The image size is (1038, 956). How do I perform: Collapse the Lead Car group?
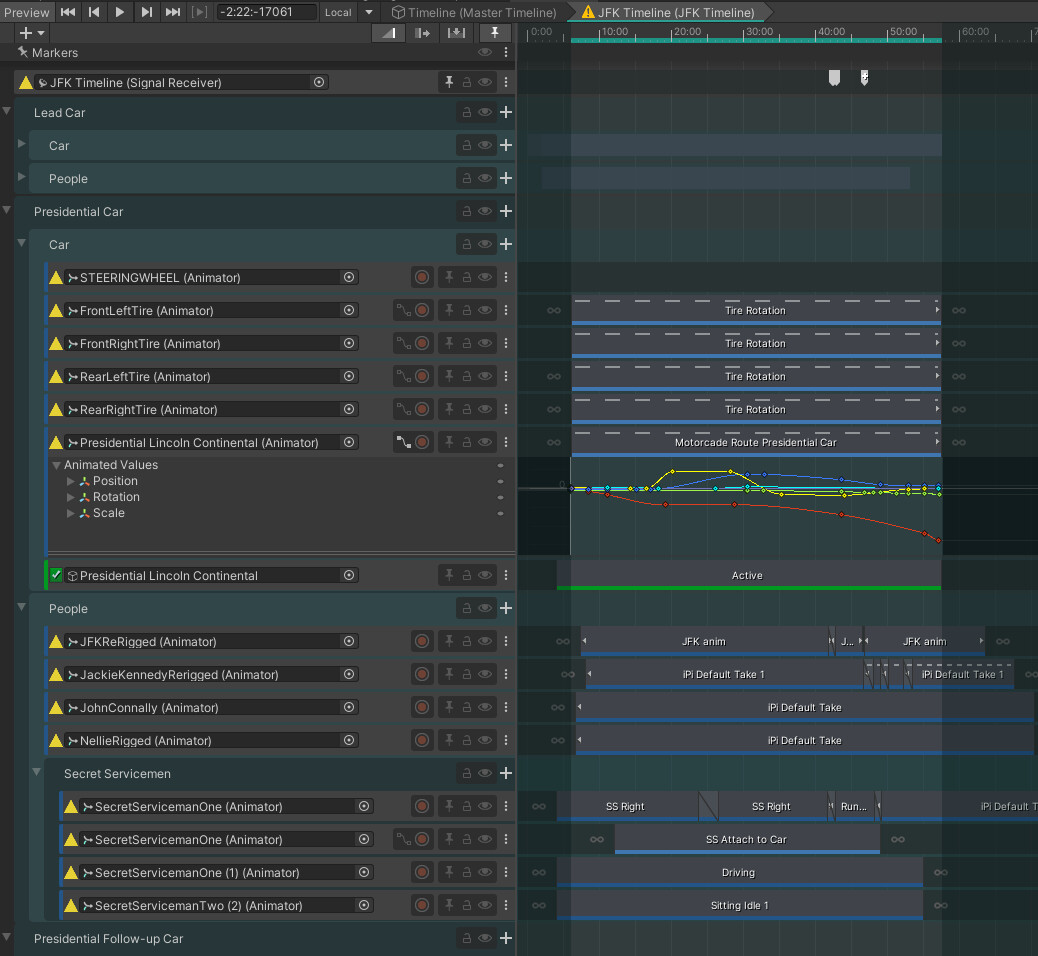coord(7,111)
